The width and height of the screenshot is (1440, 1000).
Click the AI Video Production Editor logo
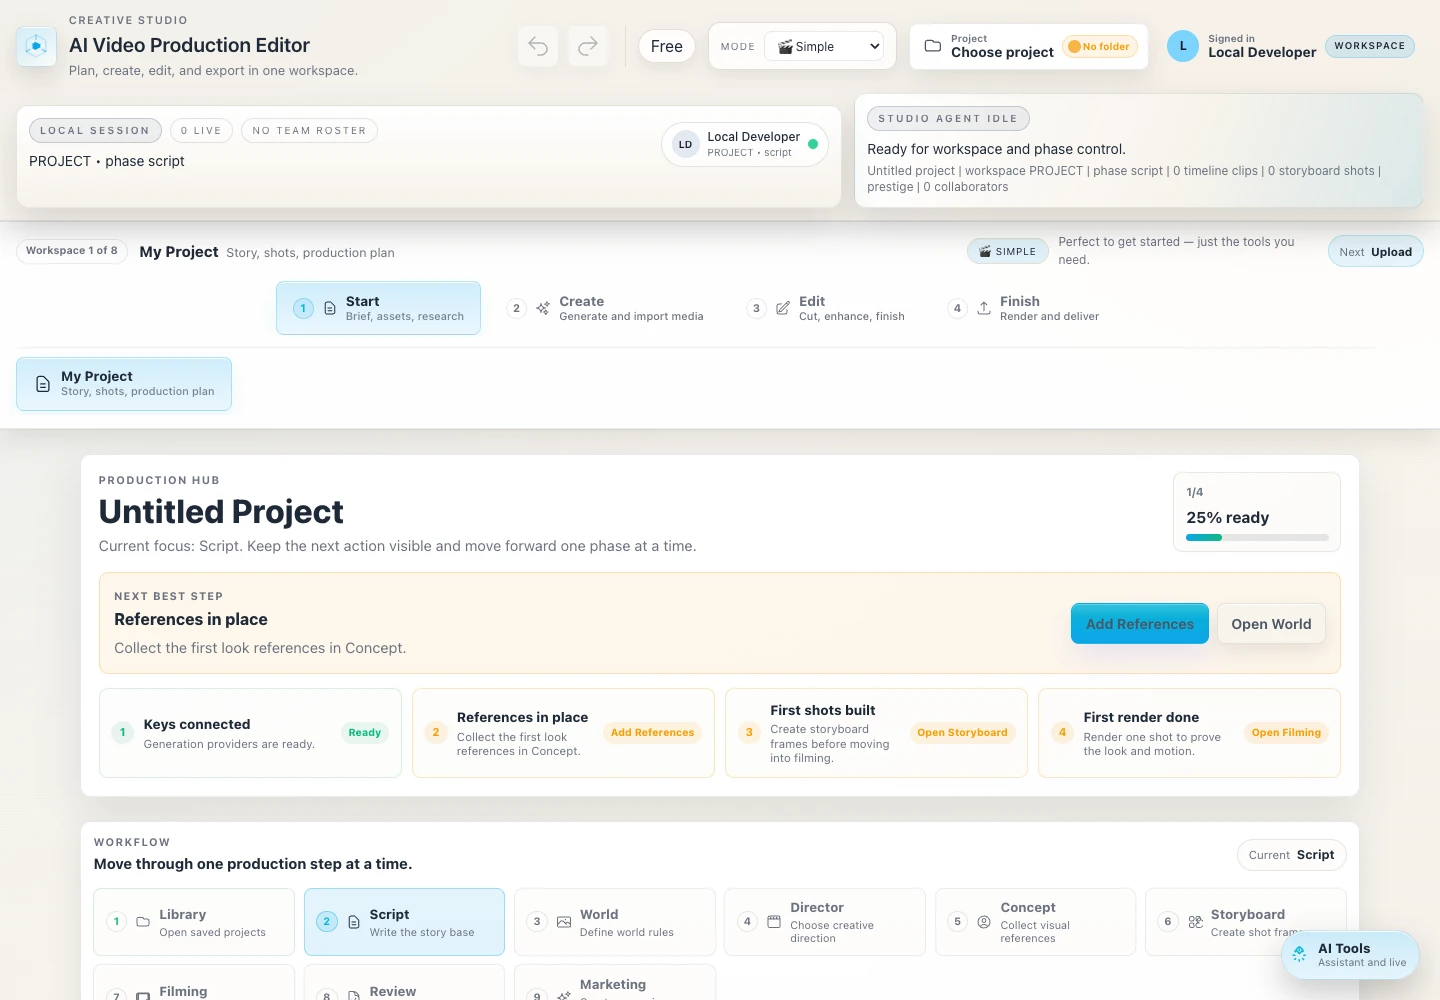coord(37,46)
